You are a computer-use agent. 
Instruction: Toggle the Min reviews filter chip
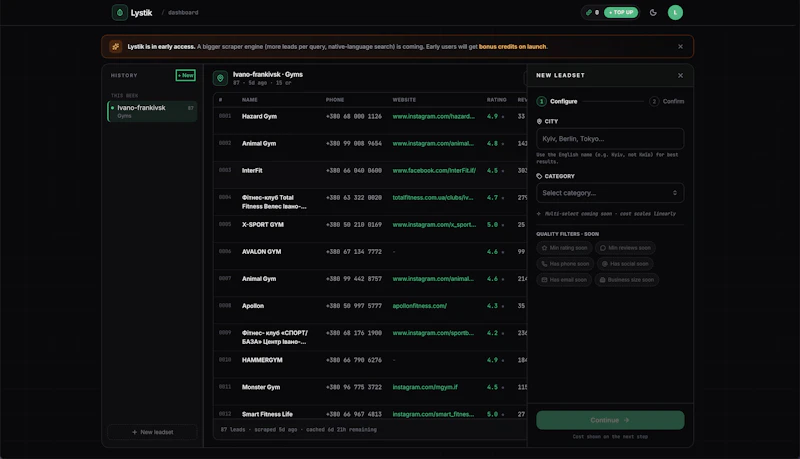[626, 248]
